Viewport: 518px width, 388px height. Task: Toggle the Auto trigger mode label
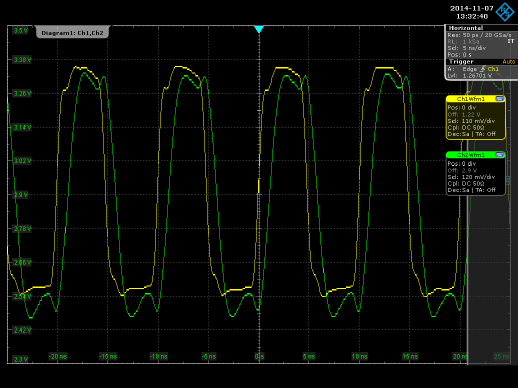509,62
